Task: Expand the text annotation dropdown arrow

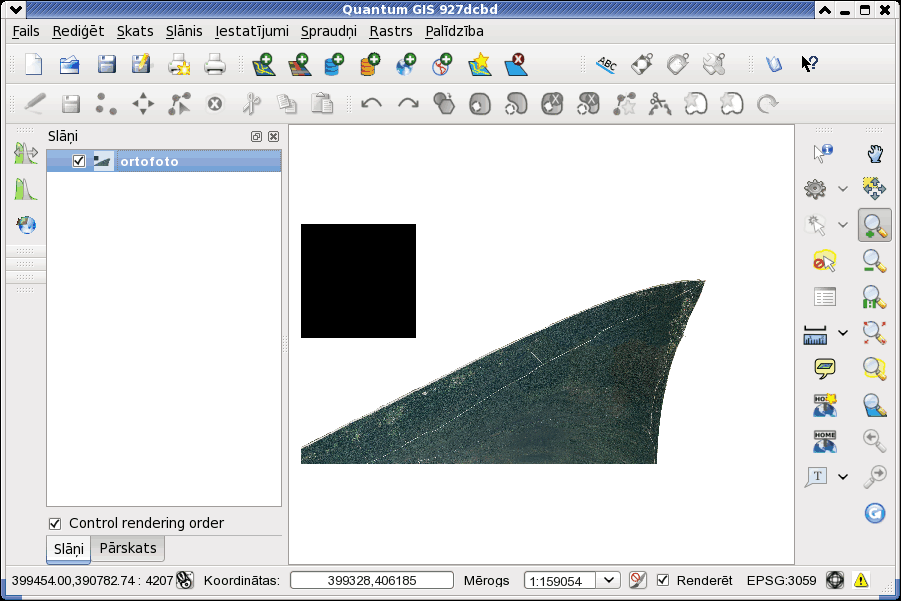Action: pos(843,476)
